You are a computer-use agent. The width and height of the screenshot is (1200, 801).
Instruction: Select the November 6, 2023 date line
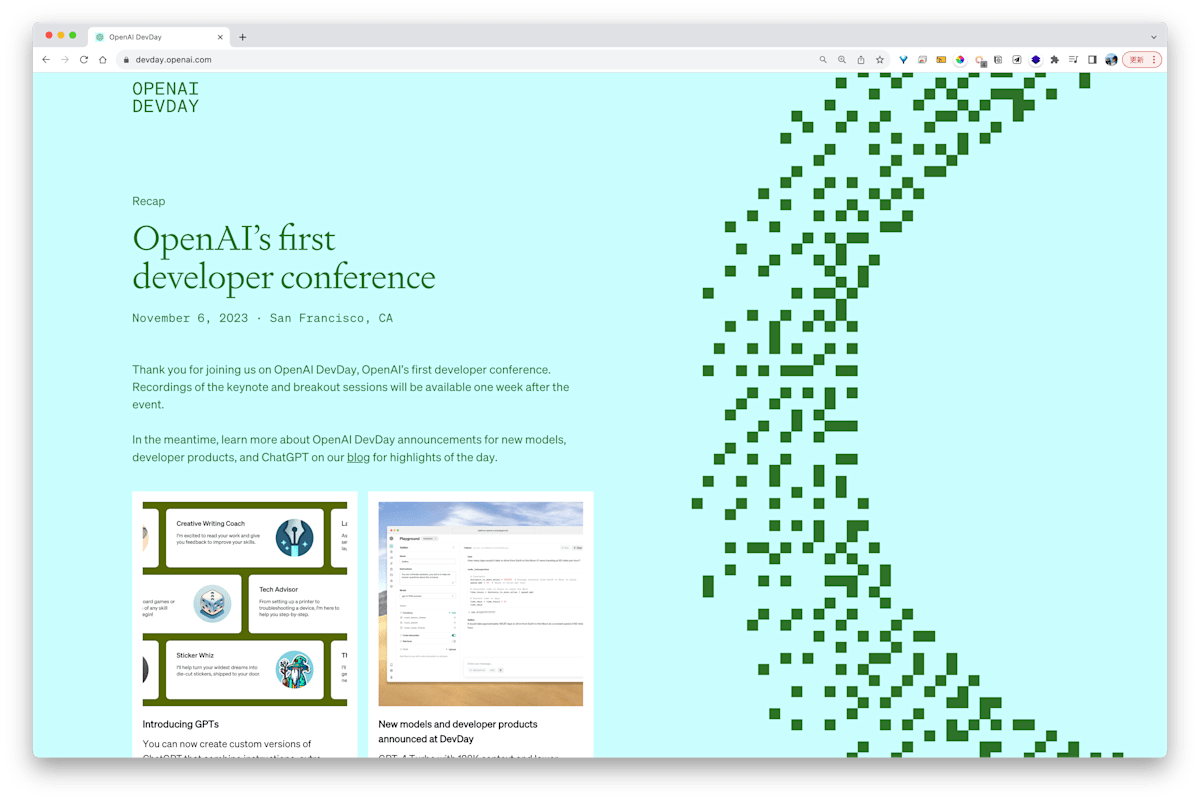coord(262,318)
